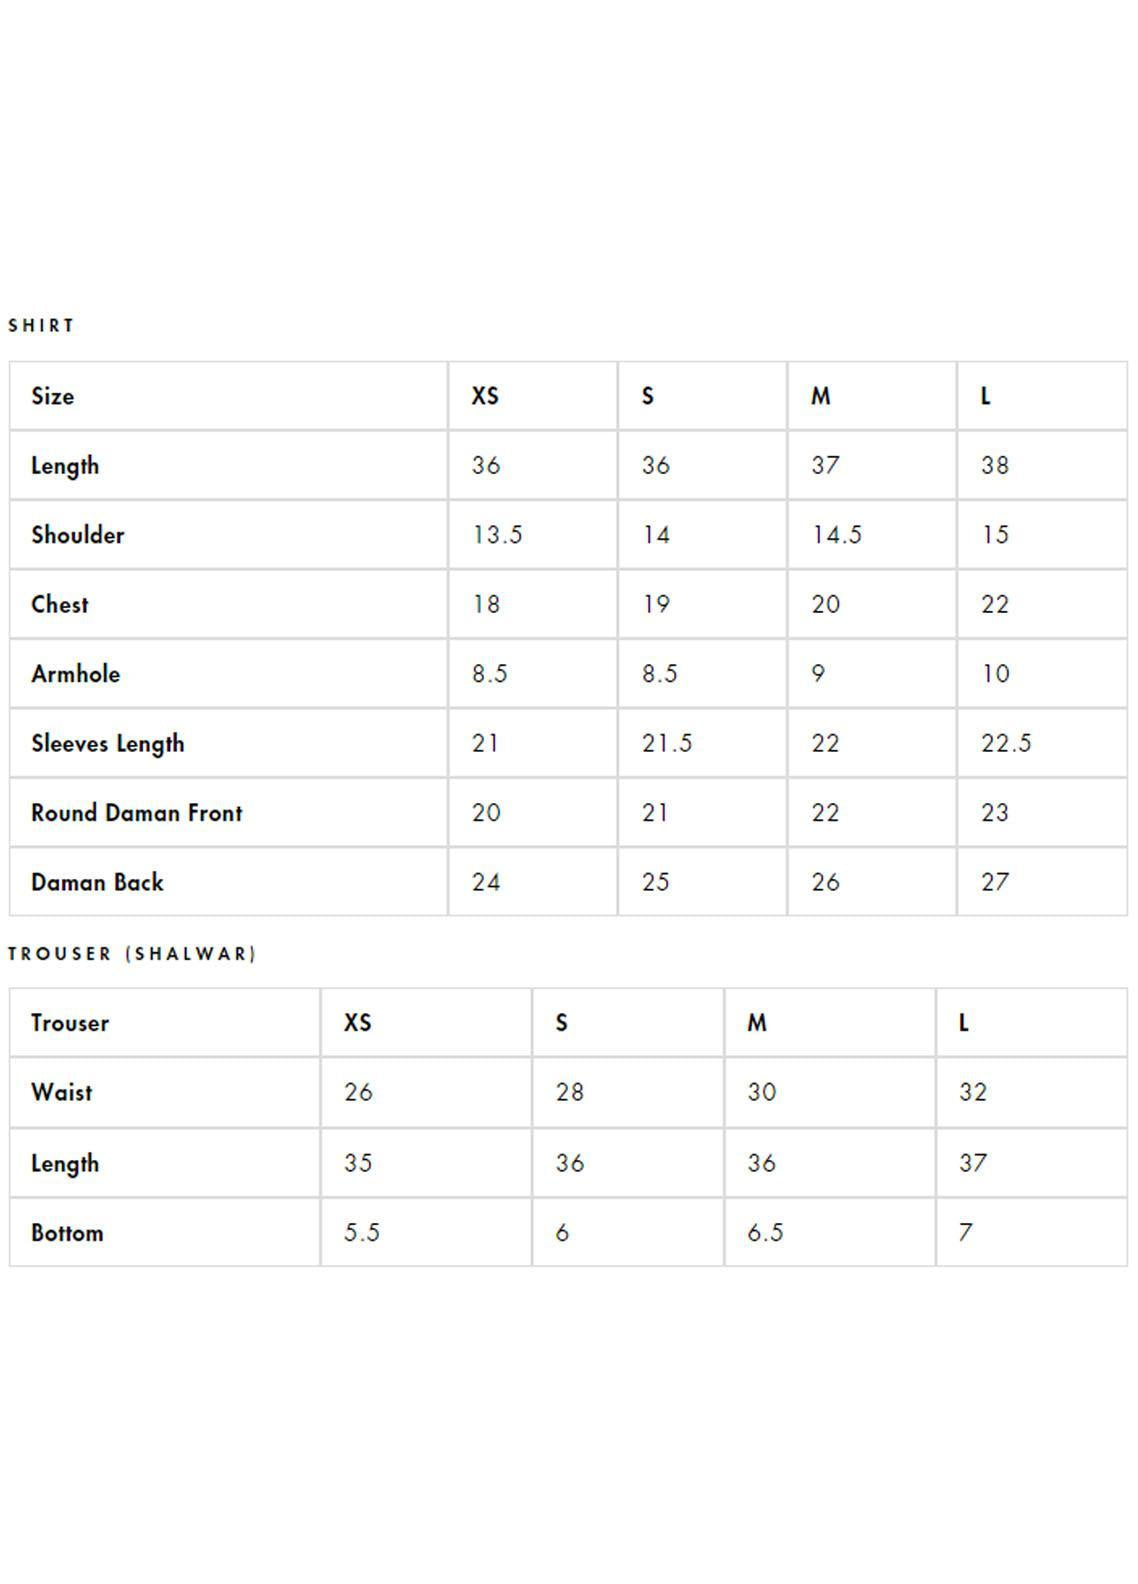Select the shoulder value 13.5
1138x1584 pixels.
(x=497, y=535)
